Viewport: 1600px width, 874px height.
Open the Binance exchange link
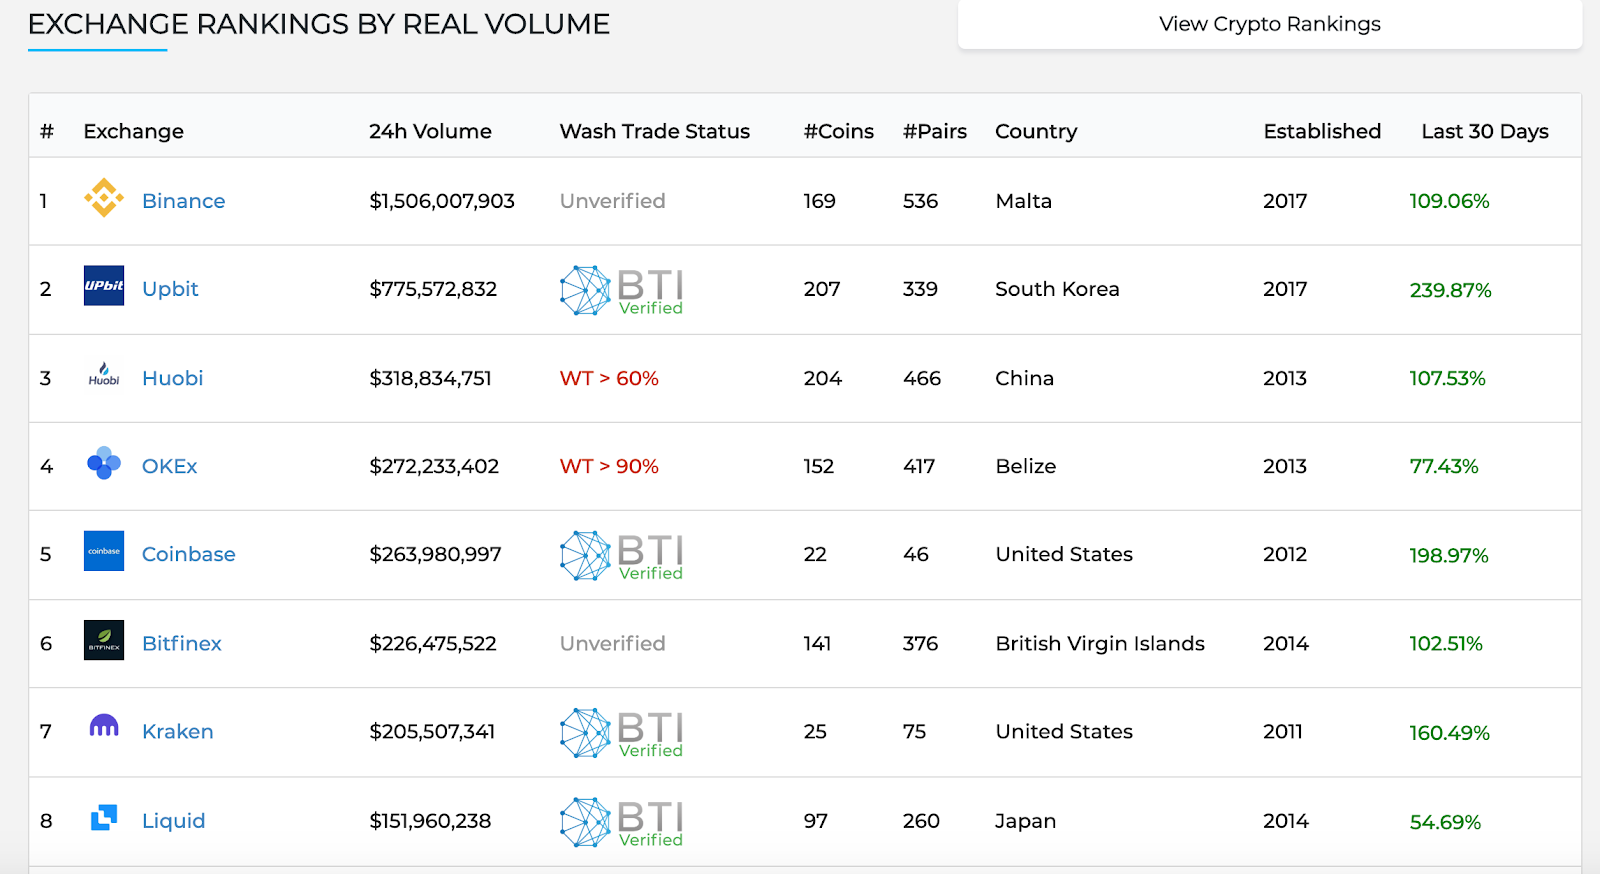(184, 201)
